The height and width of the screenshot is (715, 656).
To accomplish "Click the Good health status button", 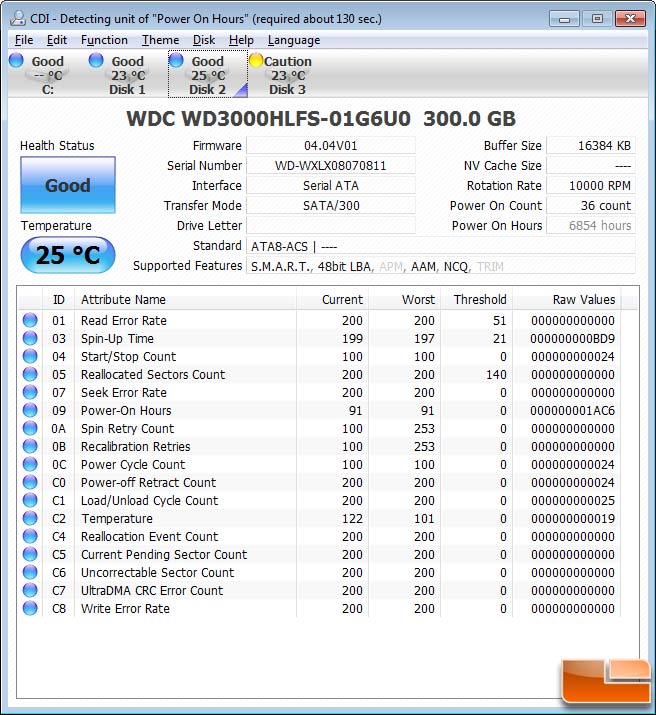I will [68, 186].
